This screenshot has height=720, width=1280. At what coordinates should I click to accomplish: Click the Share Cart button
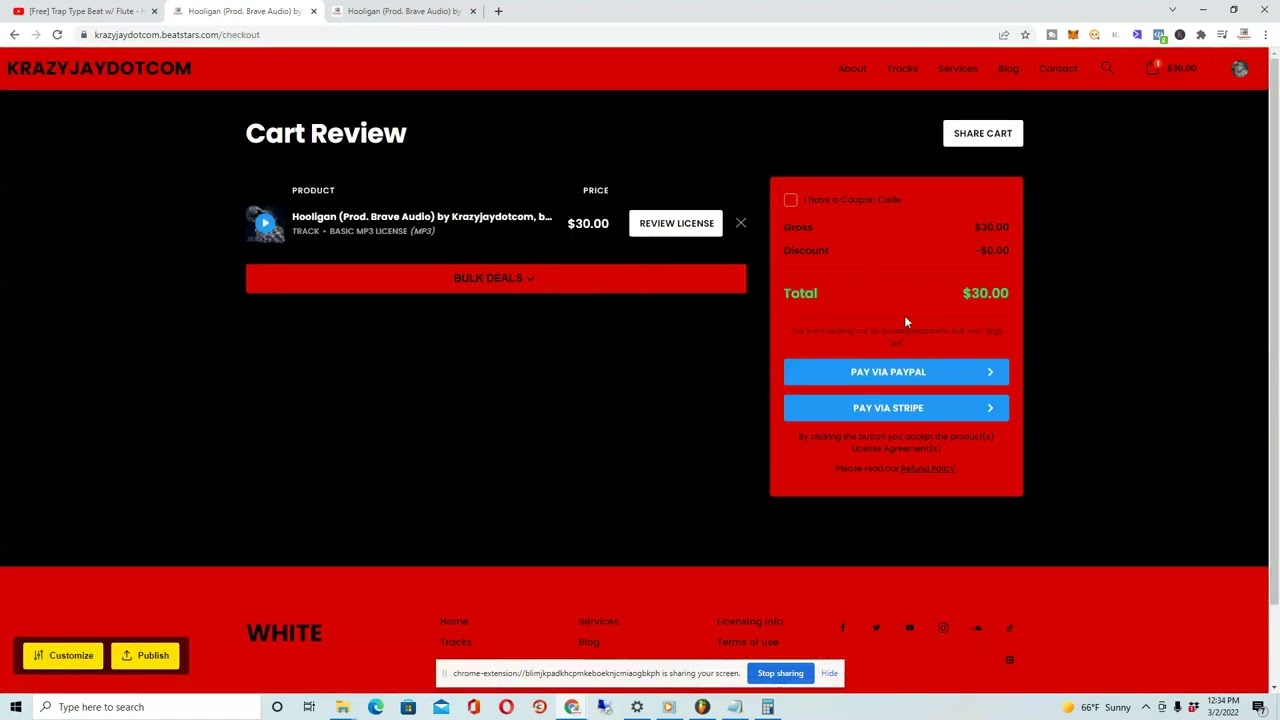click(983, 133)
